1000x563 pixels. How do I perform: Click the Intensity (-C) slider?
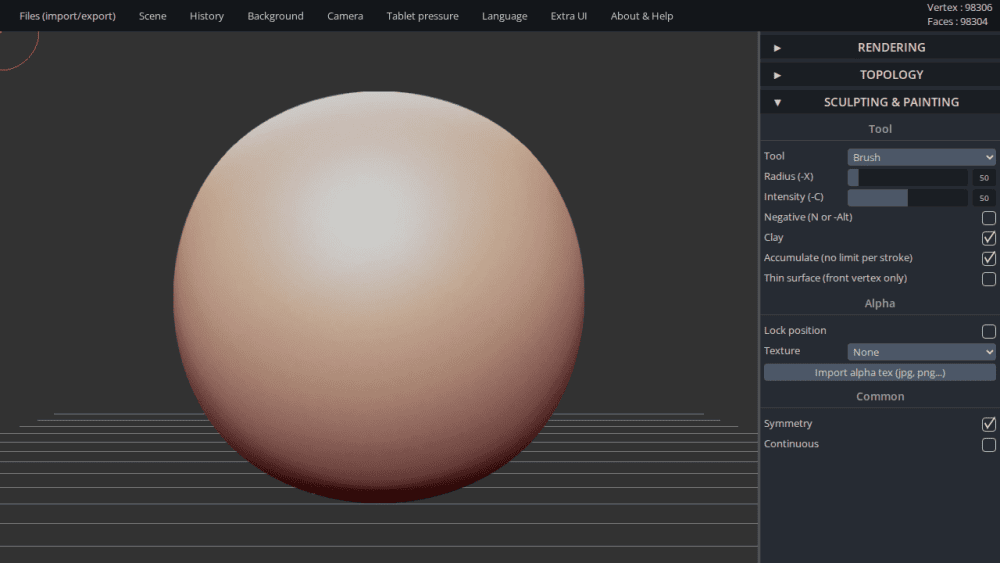tap(908, 198)
